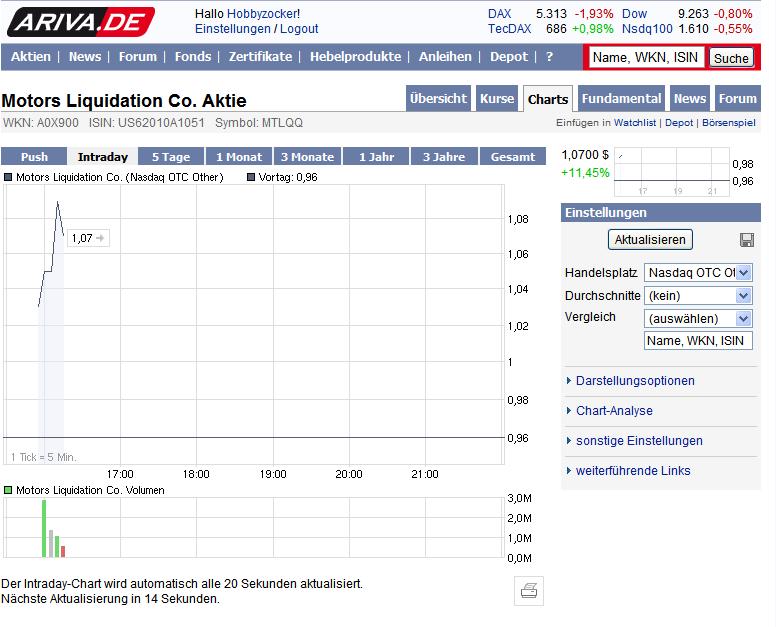The width and height of the screenshot is (776, 627).
Task: Click the Watchlist link
Action: coord(635,123)
